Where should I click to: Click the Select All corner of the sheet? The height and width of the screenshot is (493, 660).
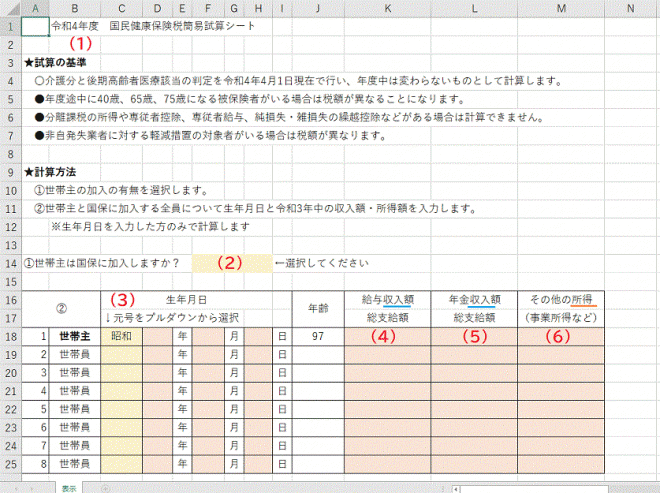(x=10, y=9)
